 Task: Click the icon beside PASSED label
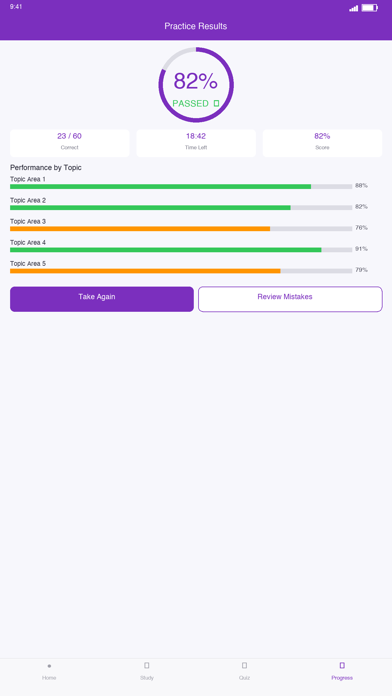pos(216,103)
